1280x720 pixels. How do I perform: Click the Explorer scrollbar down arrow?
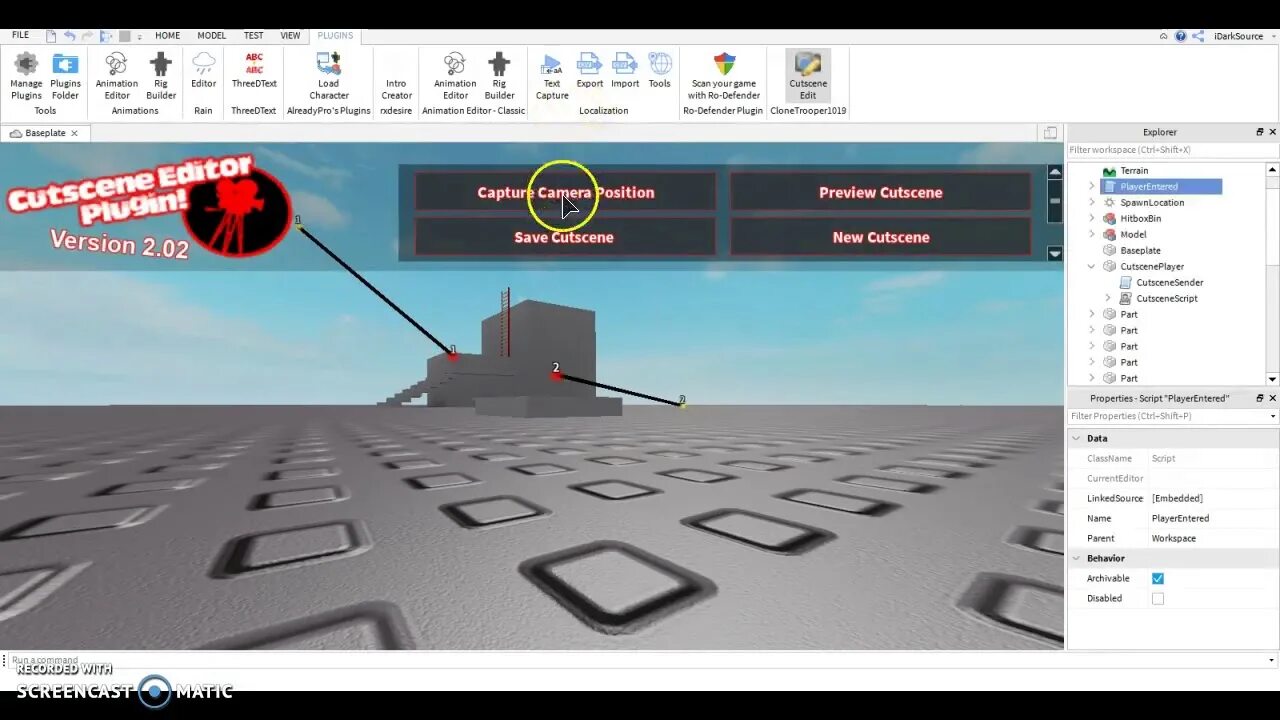pyautogui.click(x=1272, y=379)
